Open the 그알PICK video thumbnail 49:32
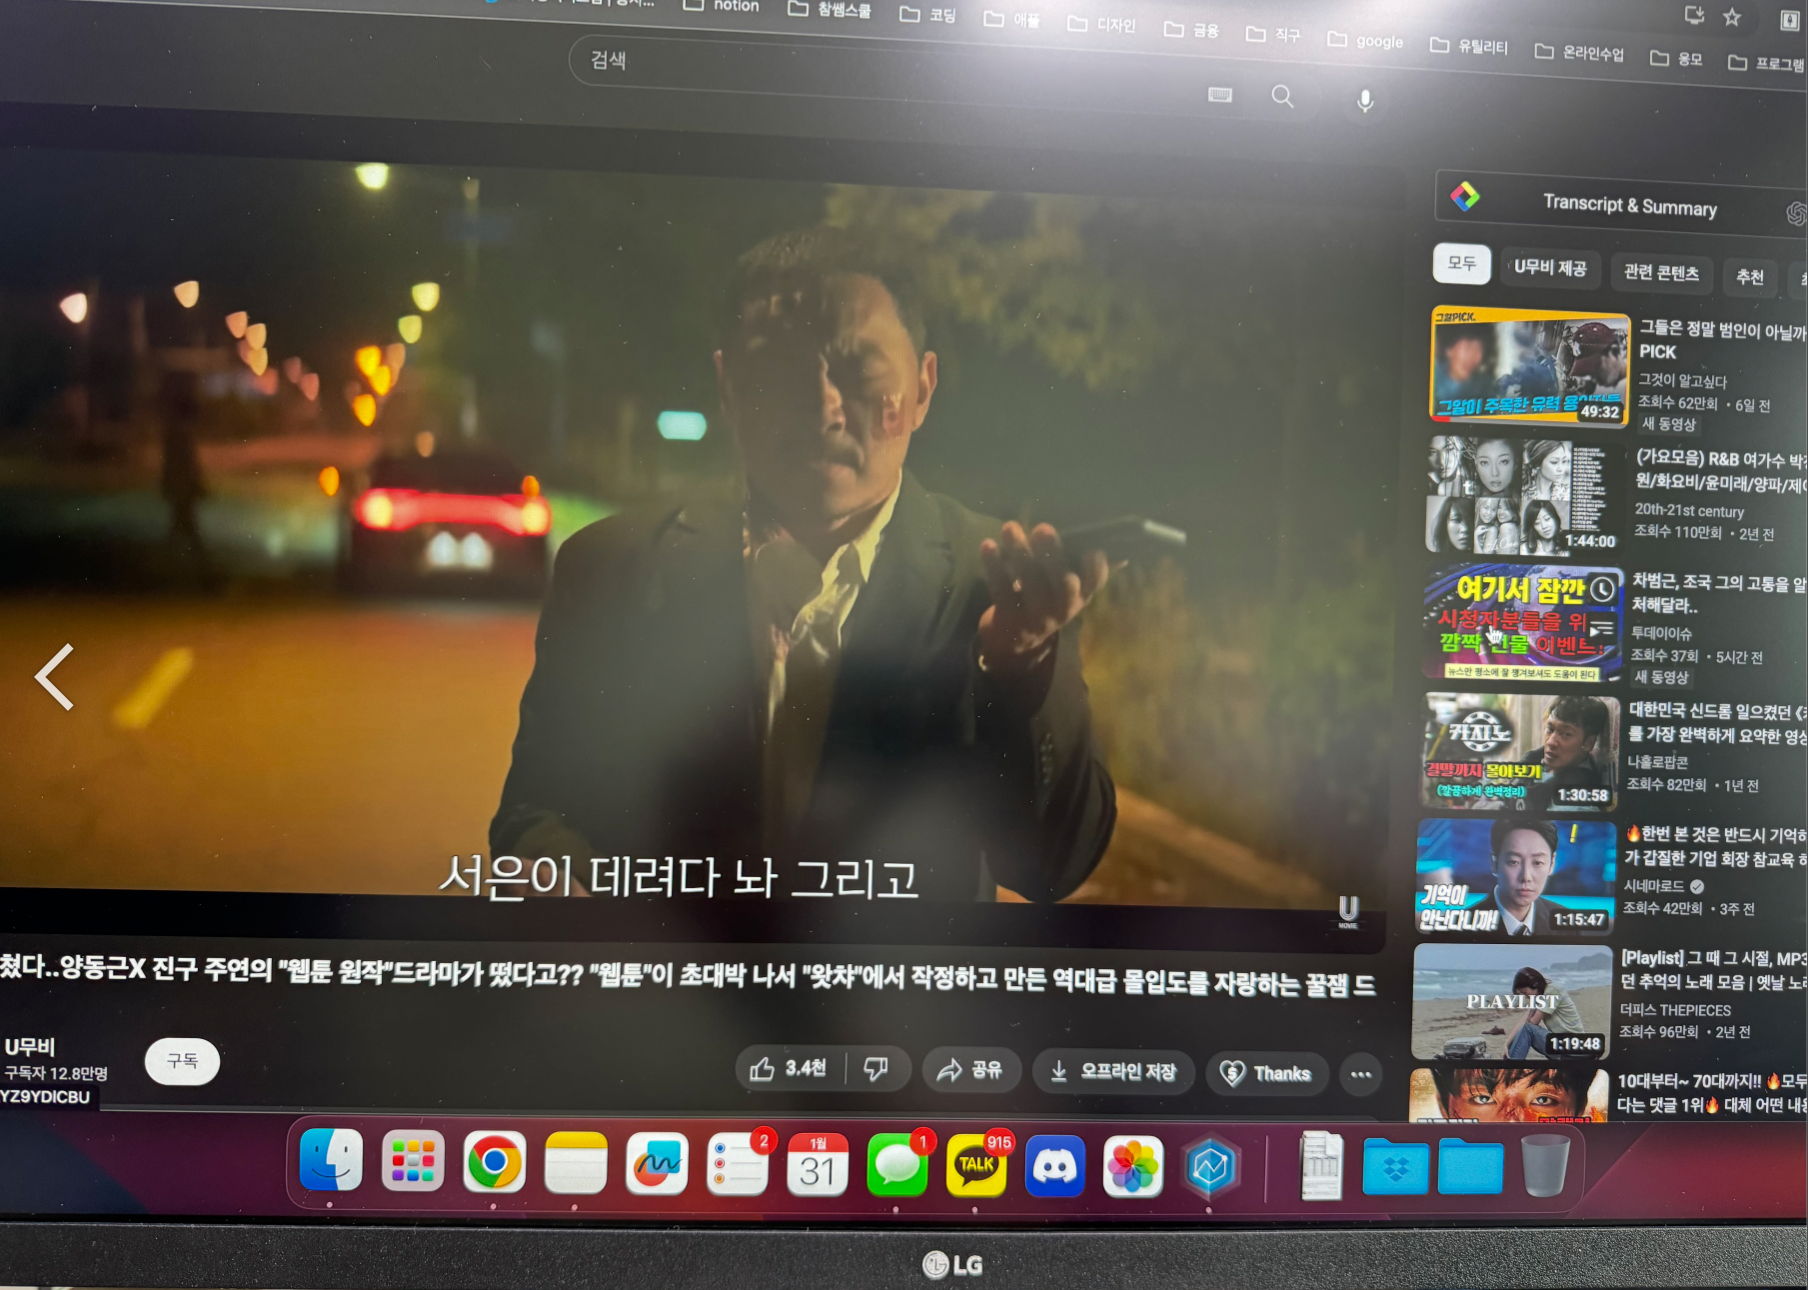 click(x=1530, y=365)
